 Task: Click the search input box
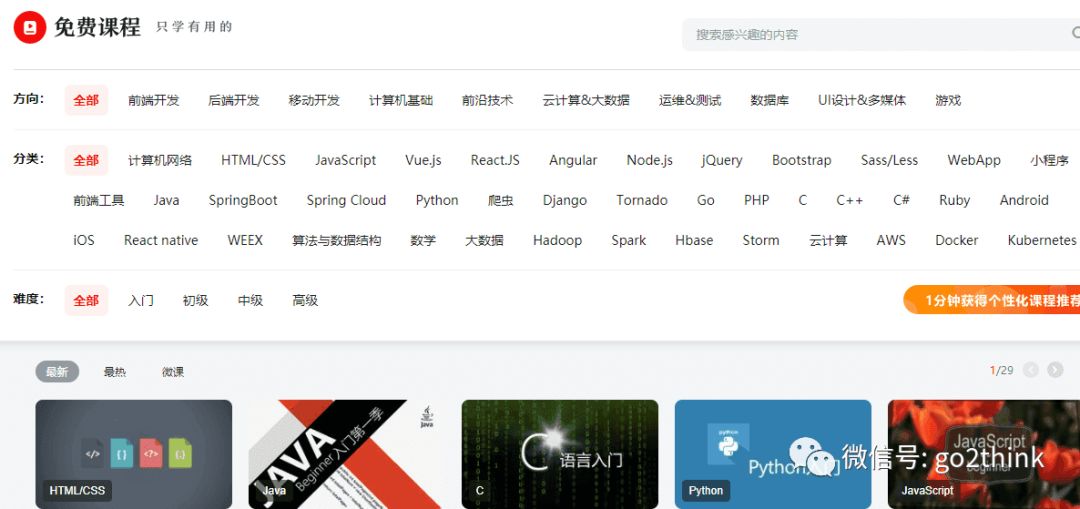tap(881, 34)
